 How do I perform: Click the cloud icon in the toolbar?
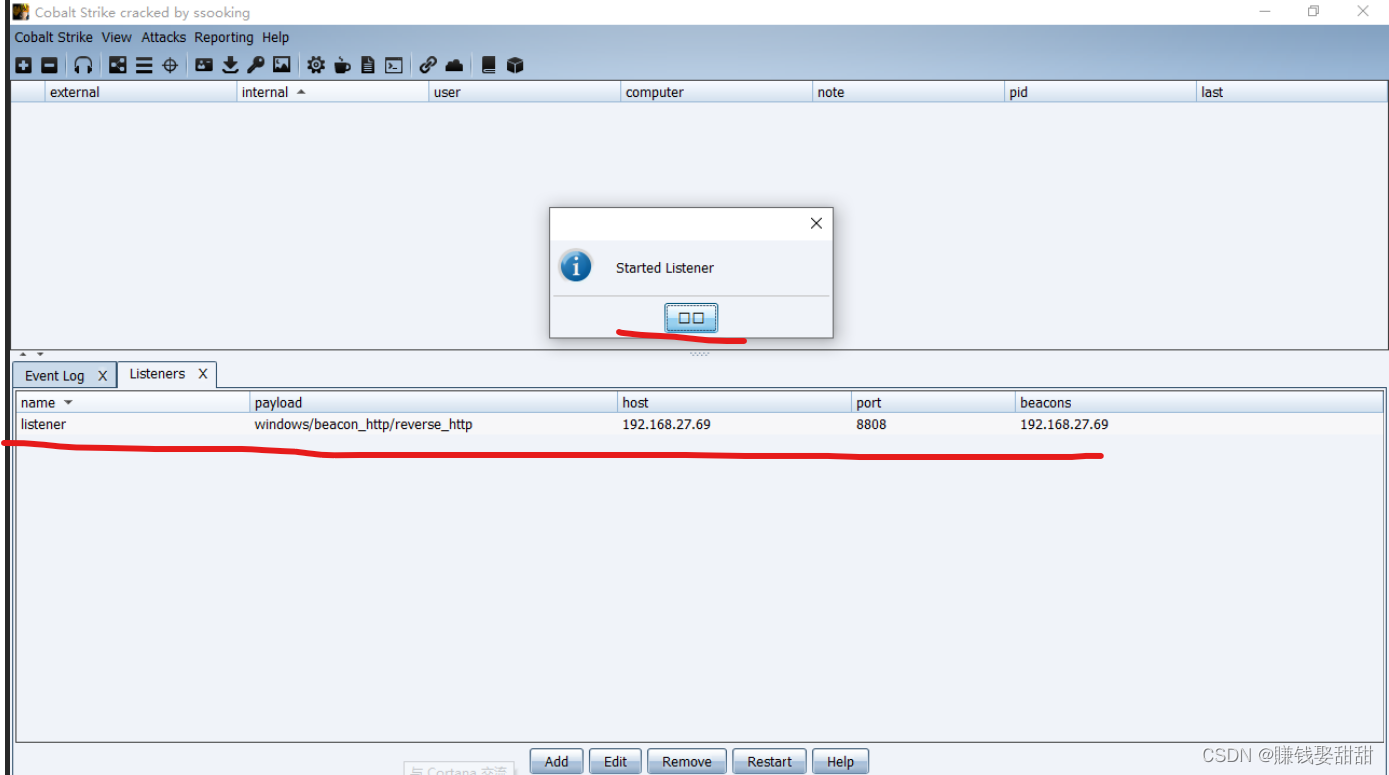[454, 65]
